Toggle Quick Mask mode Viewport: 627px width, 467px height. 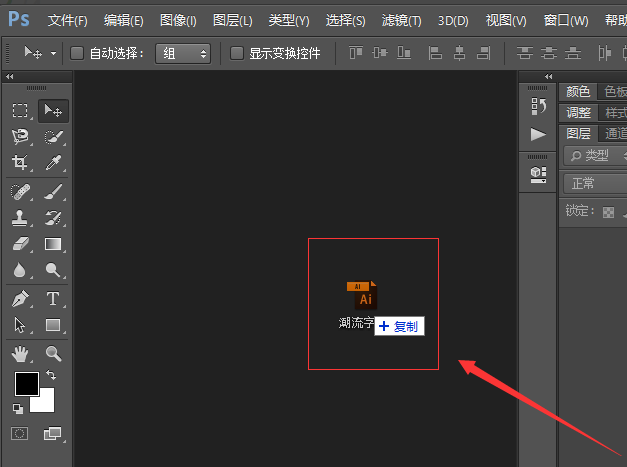20,433
